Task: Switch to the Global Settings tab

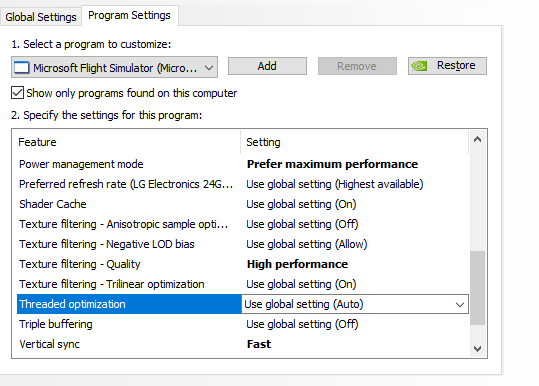Action: coord(41,17)
